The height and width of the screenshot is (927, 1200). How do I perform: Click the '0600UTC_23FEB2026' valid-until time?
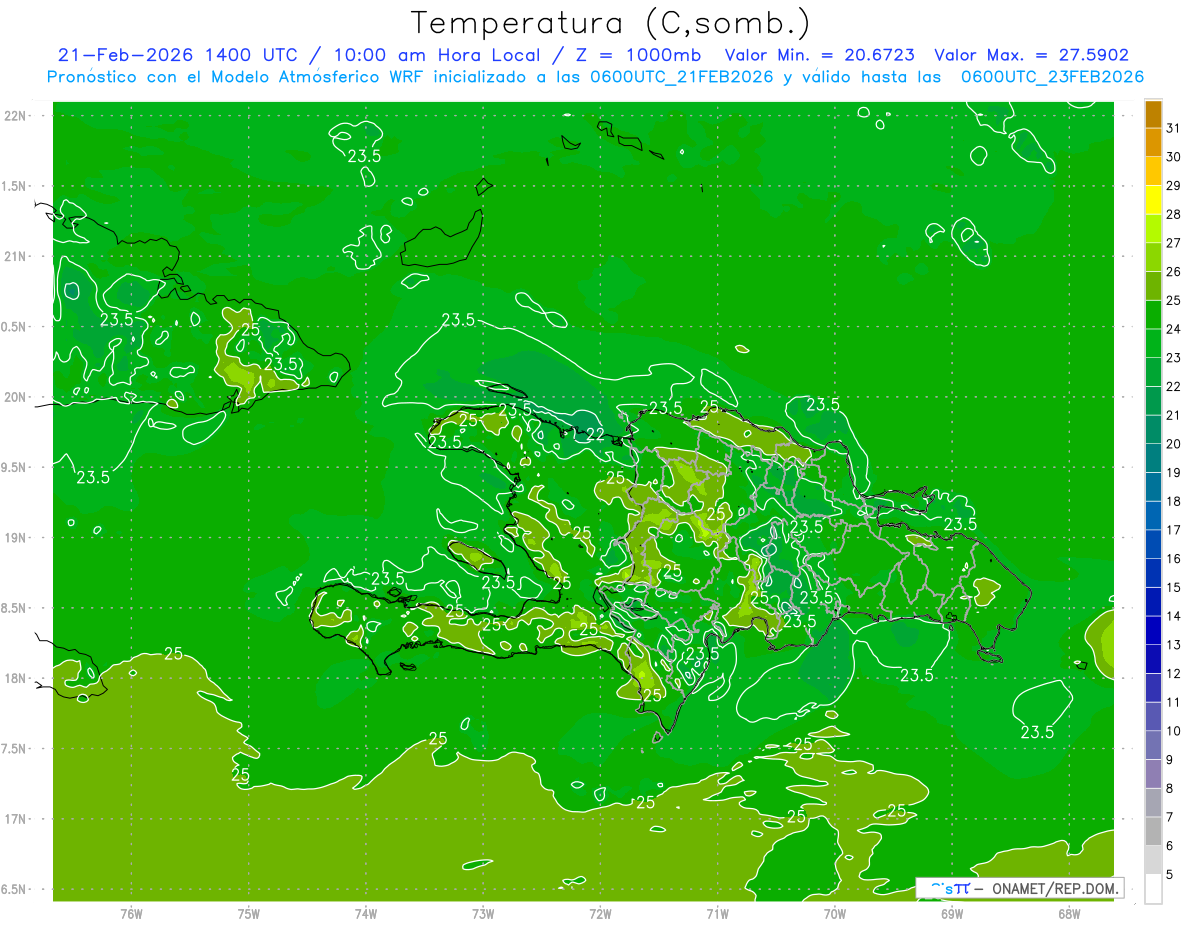[1052, 77]
